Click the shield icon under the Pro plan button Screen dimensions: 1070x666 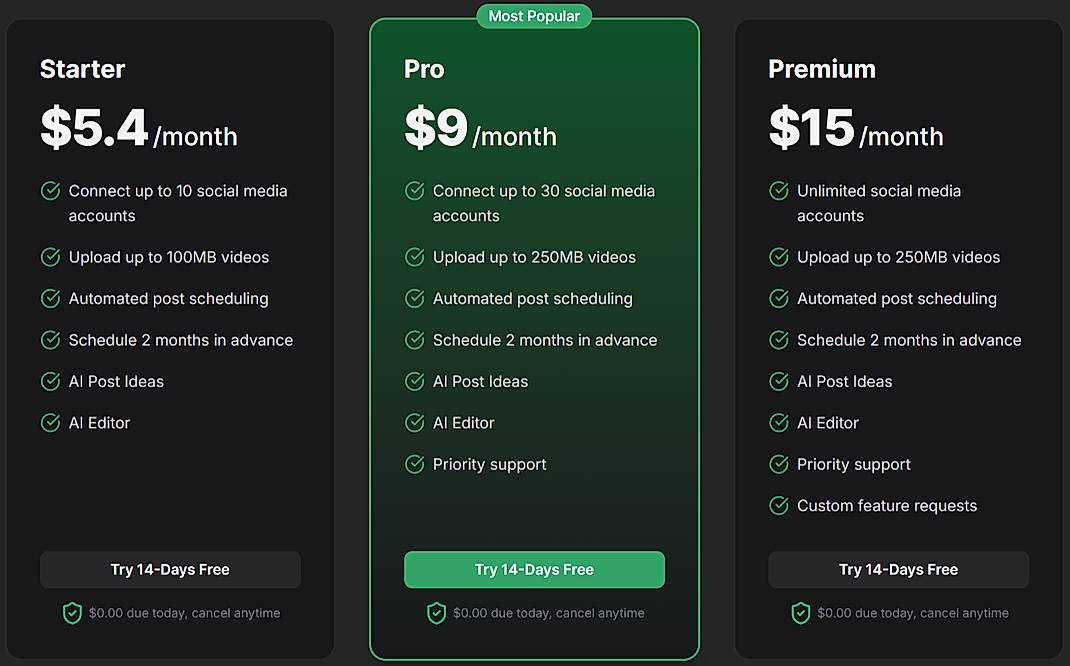tap(436, 612)
